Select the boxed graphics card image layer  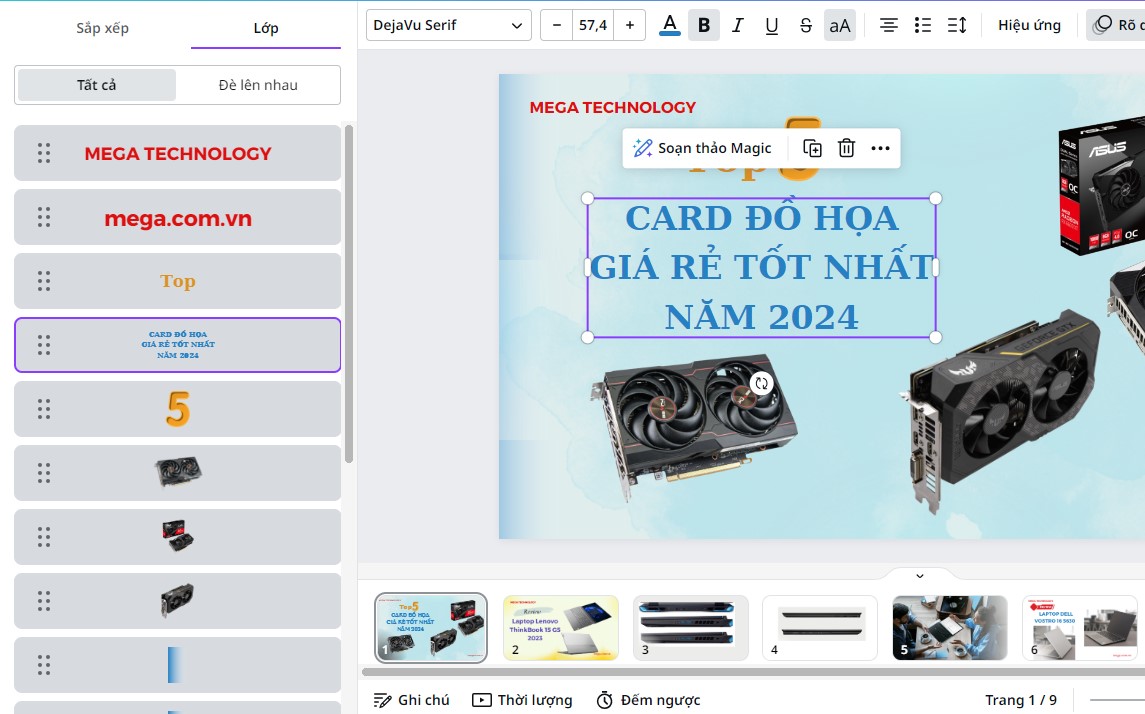point(177,537)
